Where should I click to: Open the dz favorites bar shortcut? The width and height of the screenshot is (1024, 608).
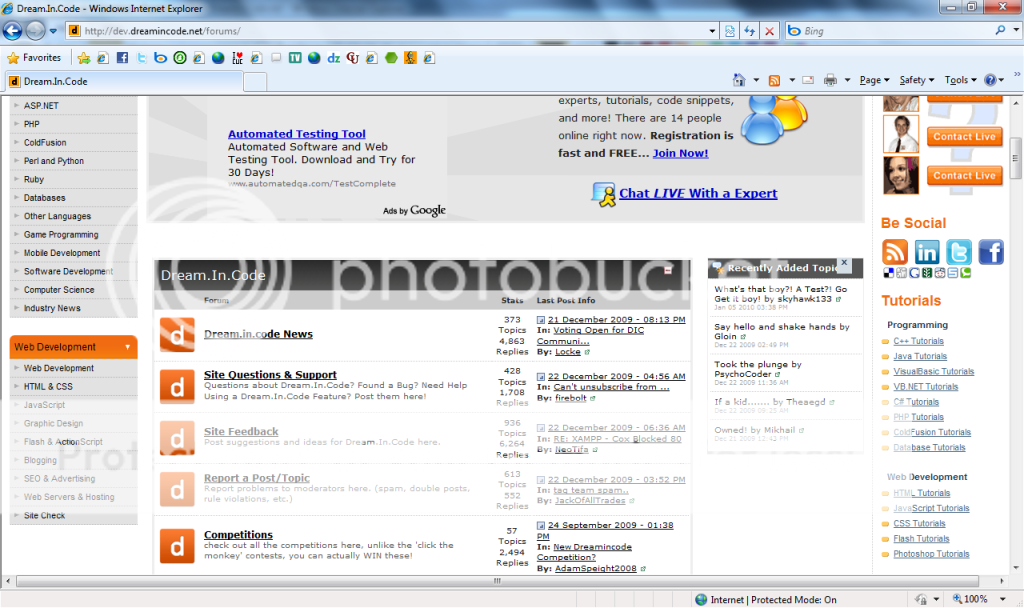click(334, 57)
